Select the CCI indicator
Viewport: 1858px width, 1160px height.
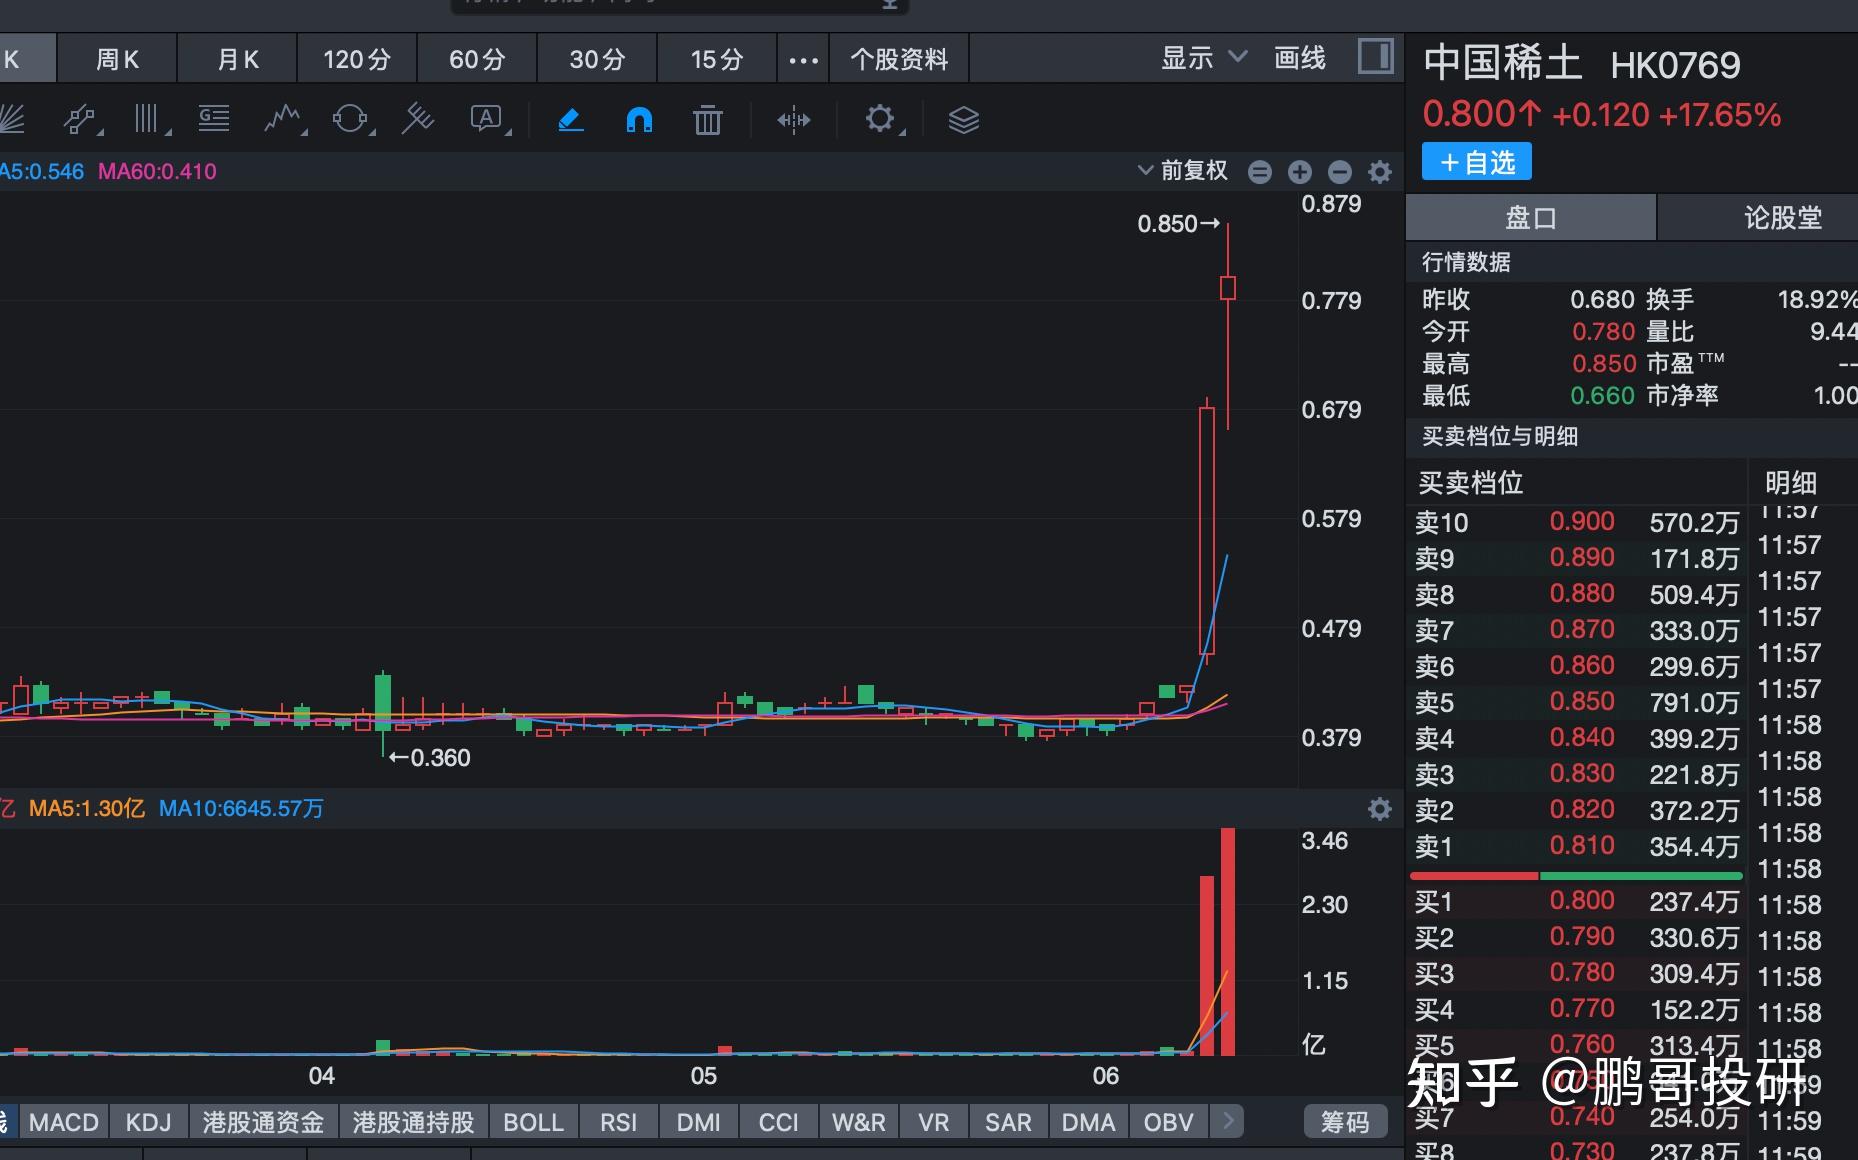[778, 1122]
